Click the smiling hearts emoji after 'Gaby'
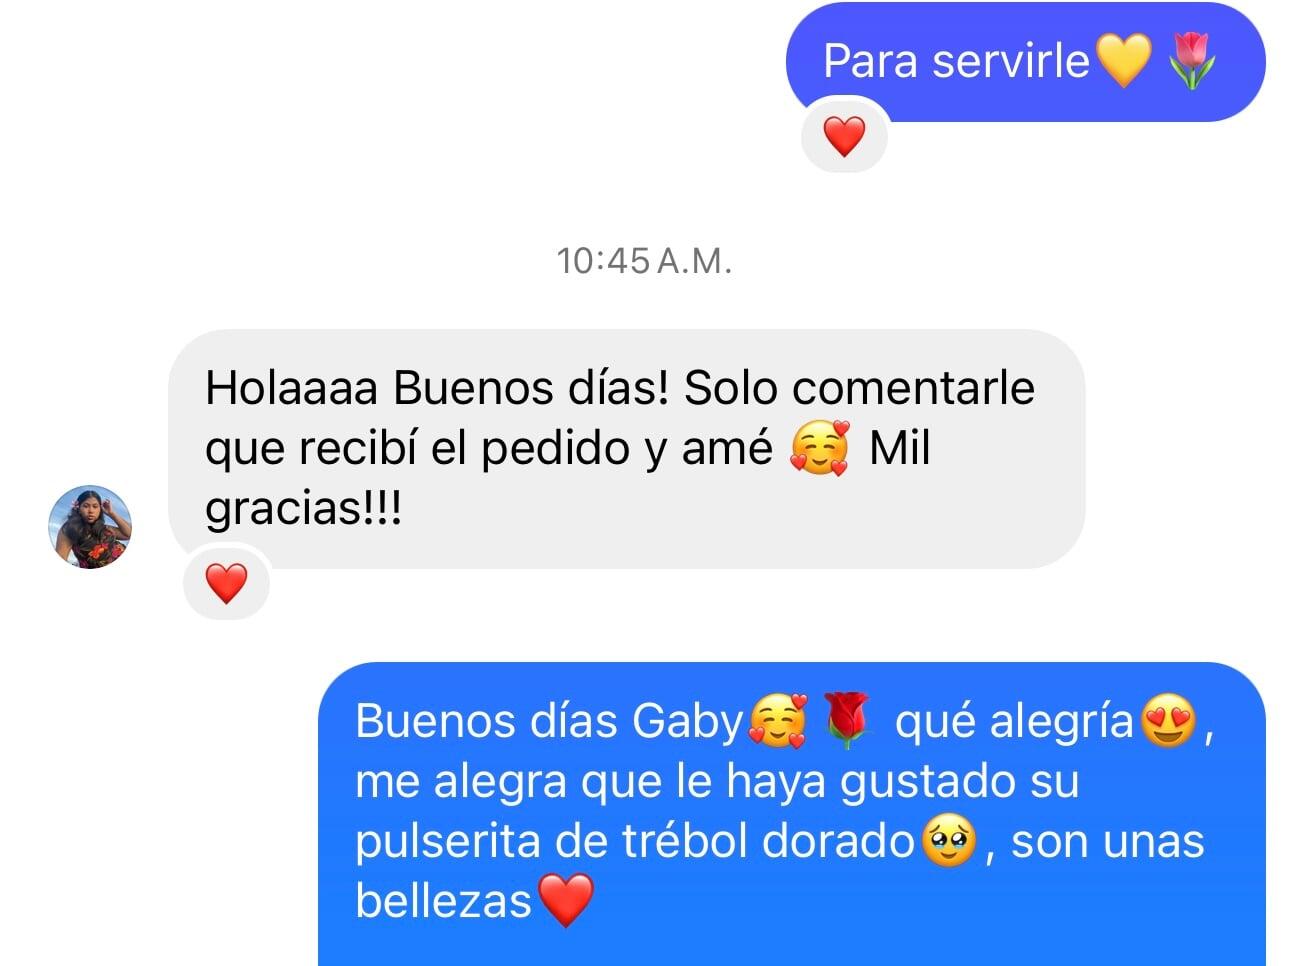 pyautogui.click(x=777, y=721)
